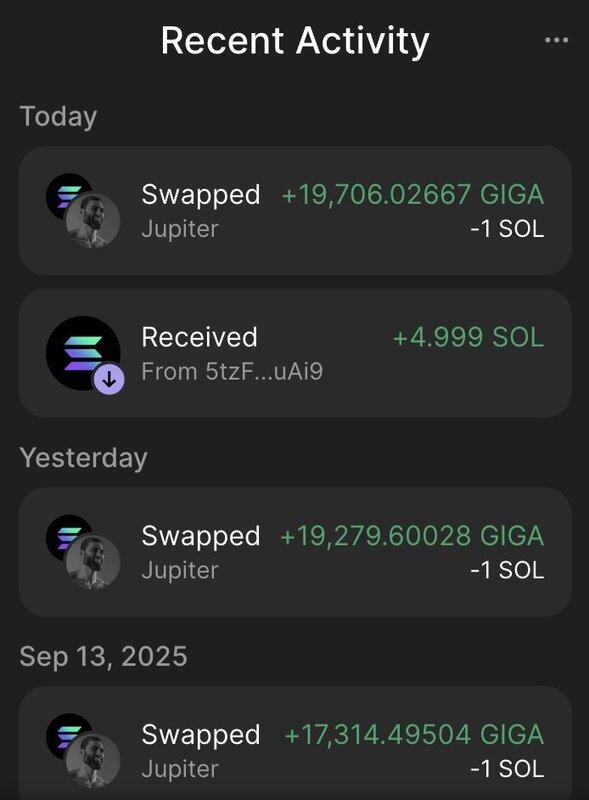
Task: Tap the GIGA token icon in yesterday's swap
Action: click(x=93, y=562)
